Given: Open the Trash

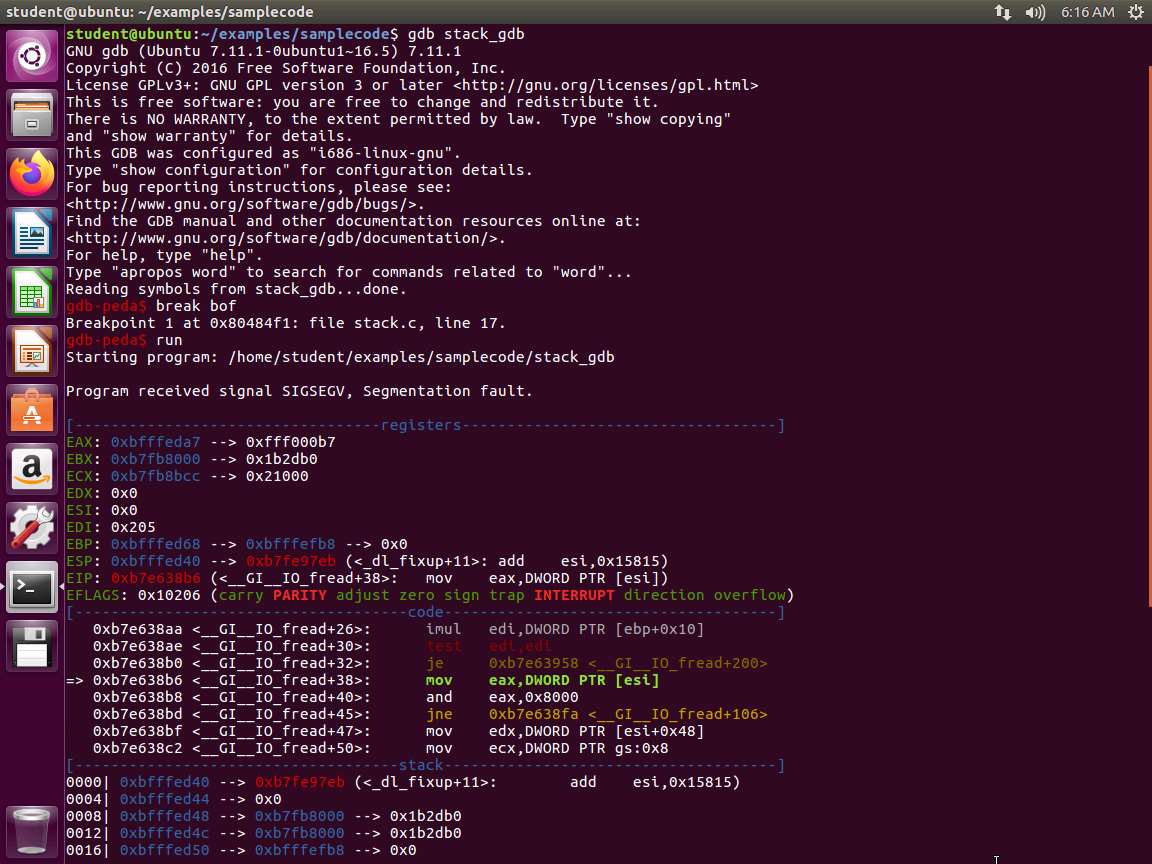Looking at the screenshot, I should pos(32,829).
